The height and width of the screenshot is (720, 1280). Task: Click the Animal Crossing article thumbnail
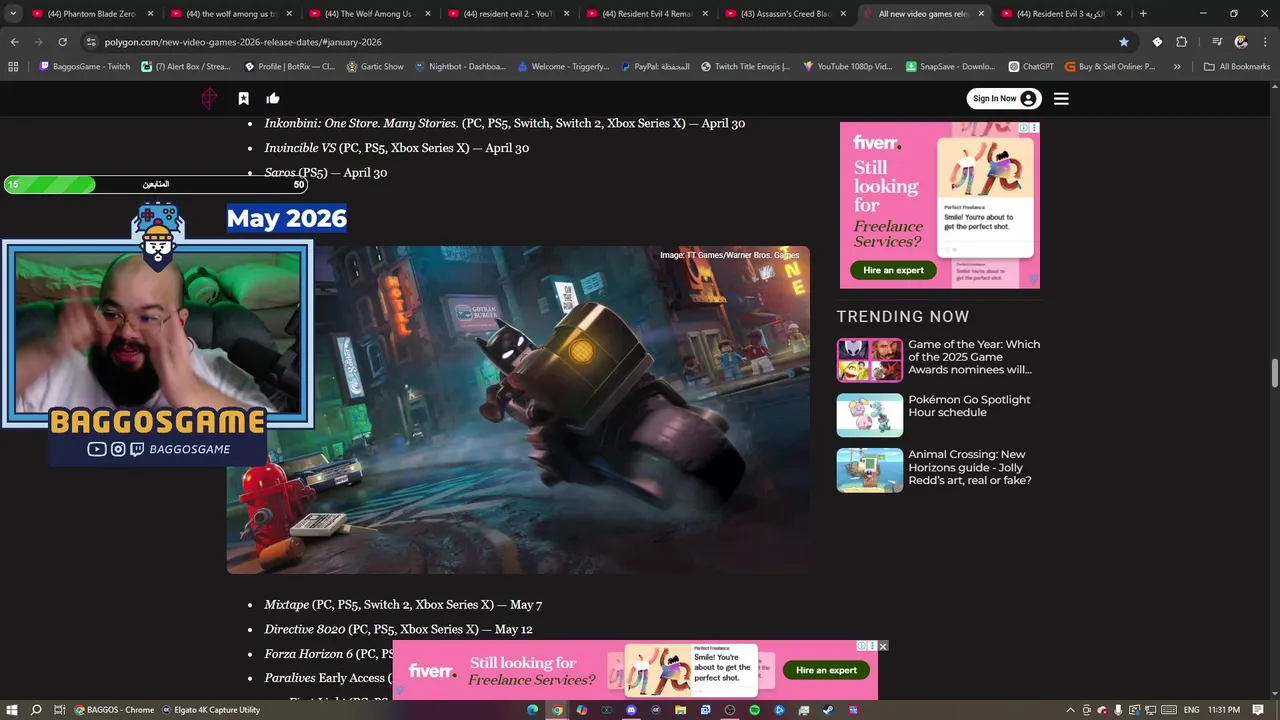(x=870, y=470)
